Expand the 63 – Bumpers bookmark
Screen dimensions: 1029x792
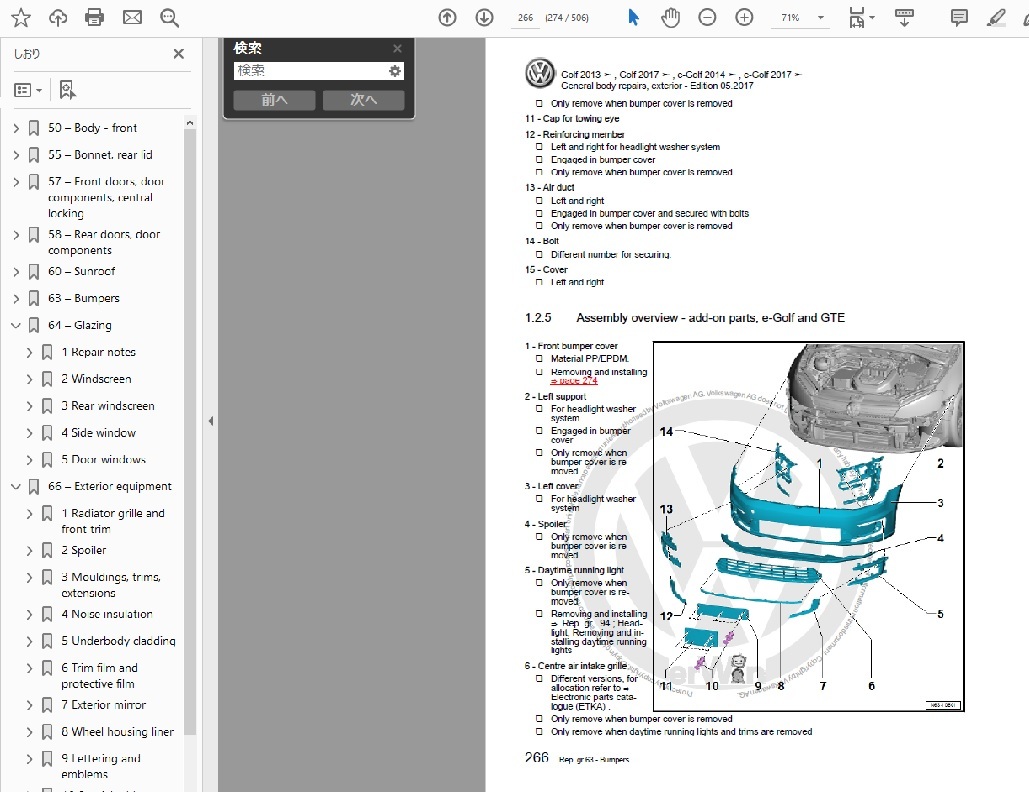pyautogui.click(x=16, y=299)
